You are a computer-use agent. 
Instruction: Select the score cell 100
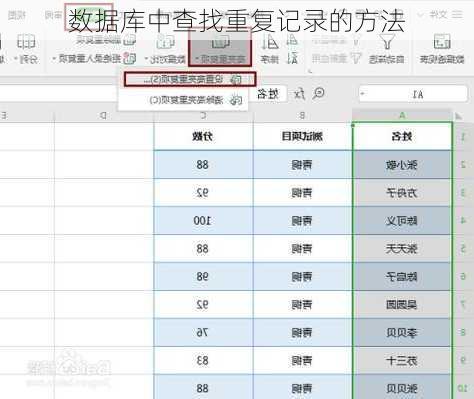203,221
